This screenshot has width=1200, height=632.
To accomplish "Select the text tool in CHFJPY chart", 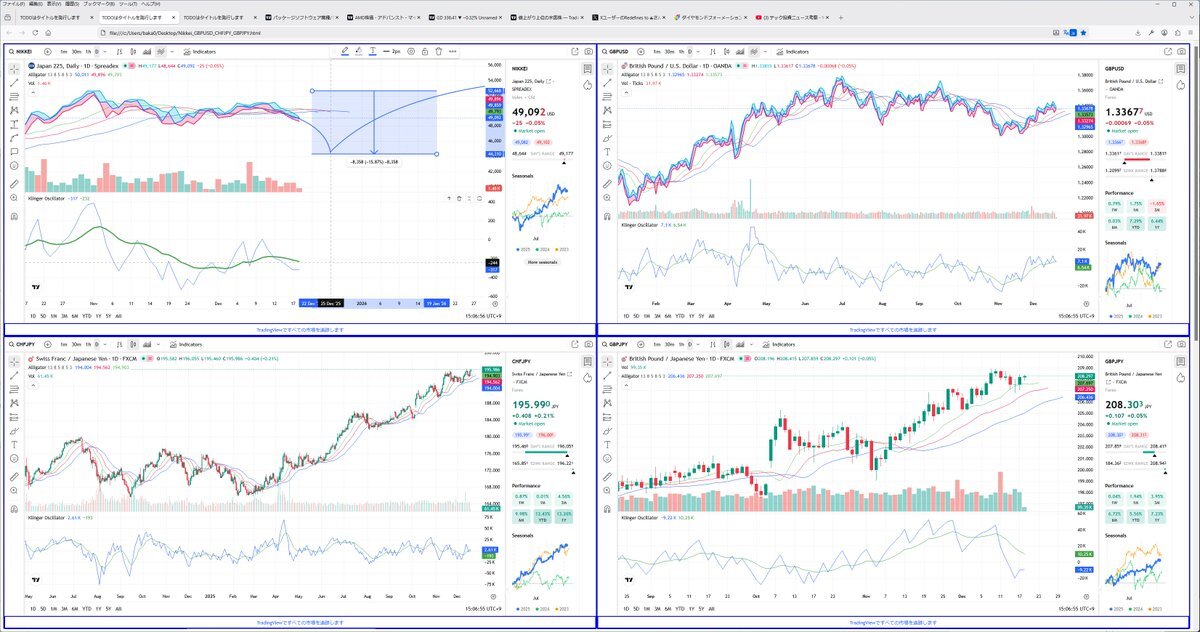I will pyautogui.click(x=14, y=444).
